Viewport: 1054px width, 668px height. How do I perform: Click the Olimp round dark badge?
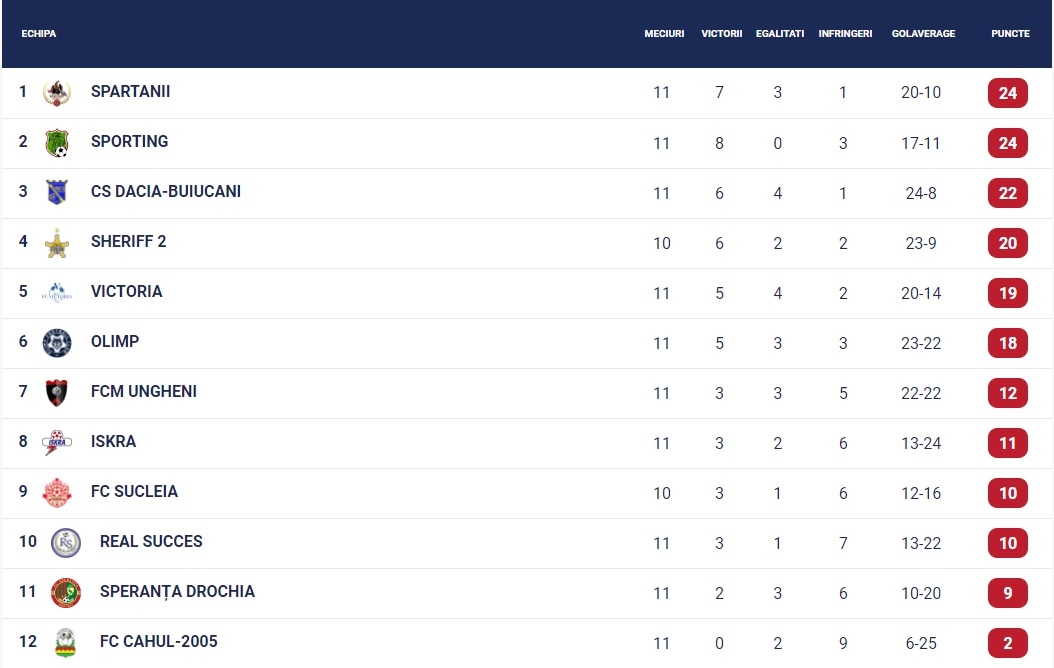(56, 343)
